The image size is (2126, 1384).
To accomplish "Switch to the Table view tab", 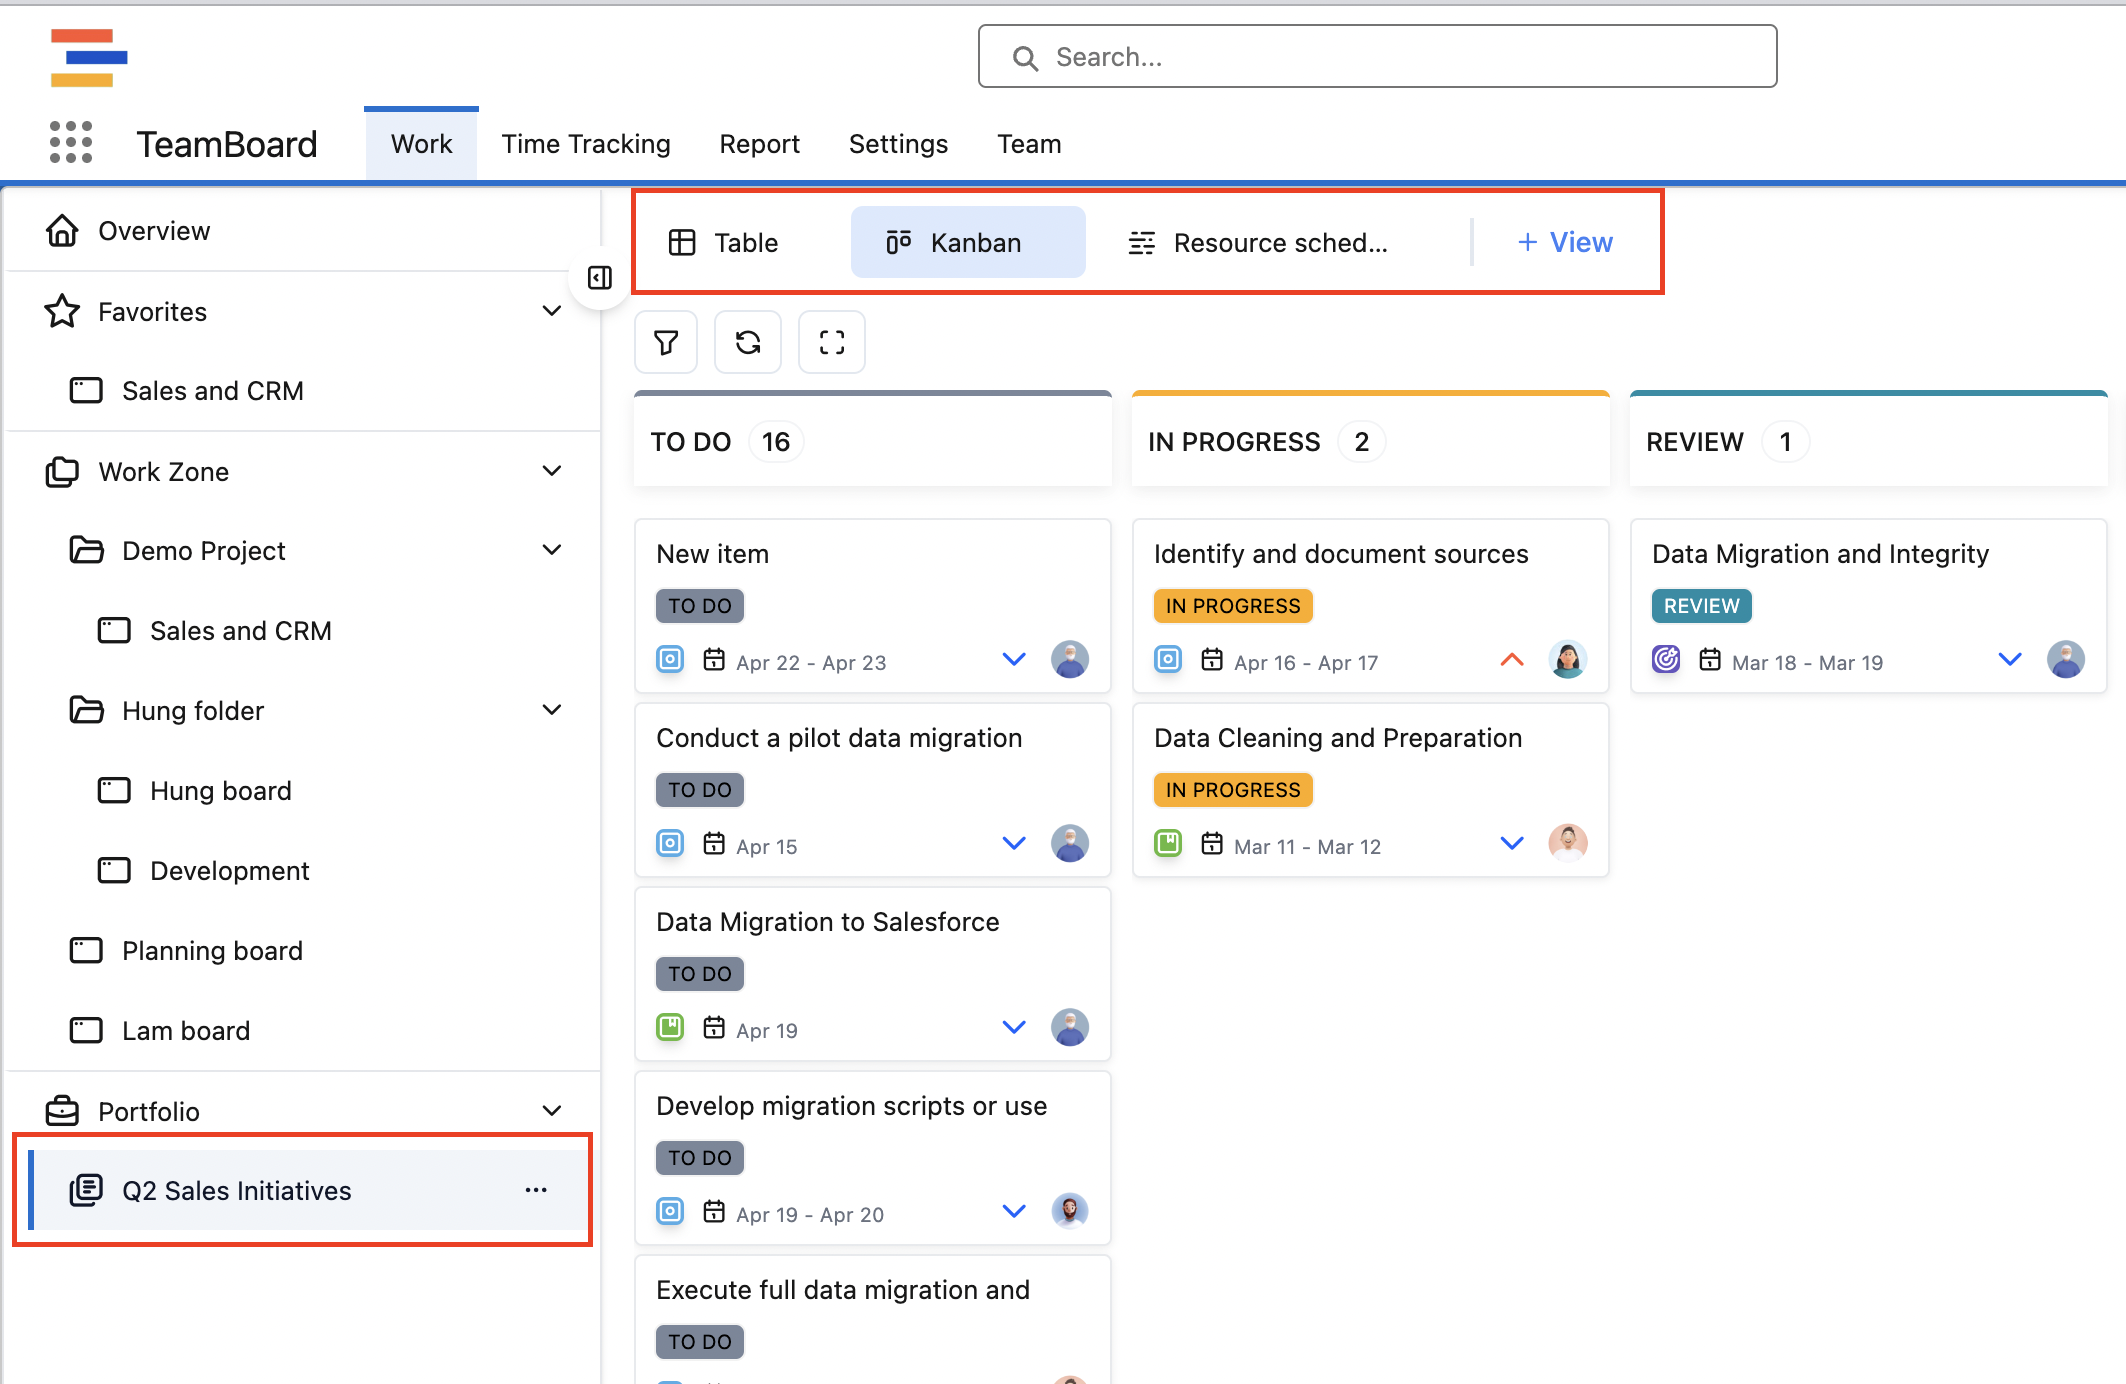I will click(x=723, y=243).
